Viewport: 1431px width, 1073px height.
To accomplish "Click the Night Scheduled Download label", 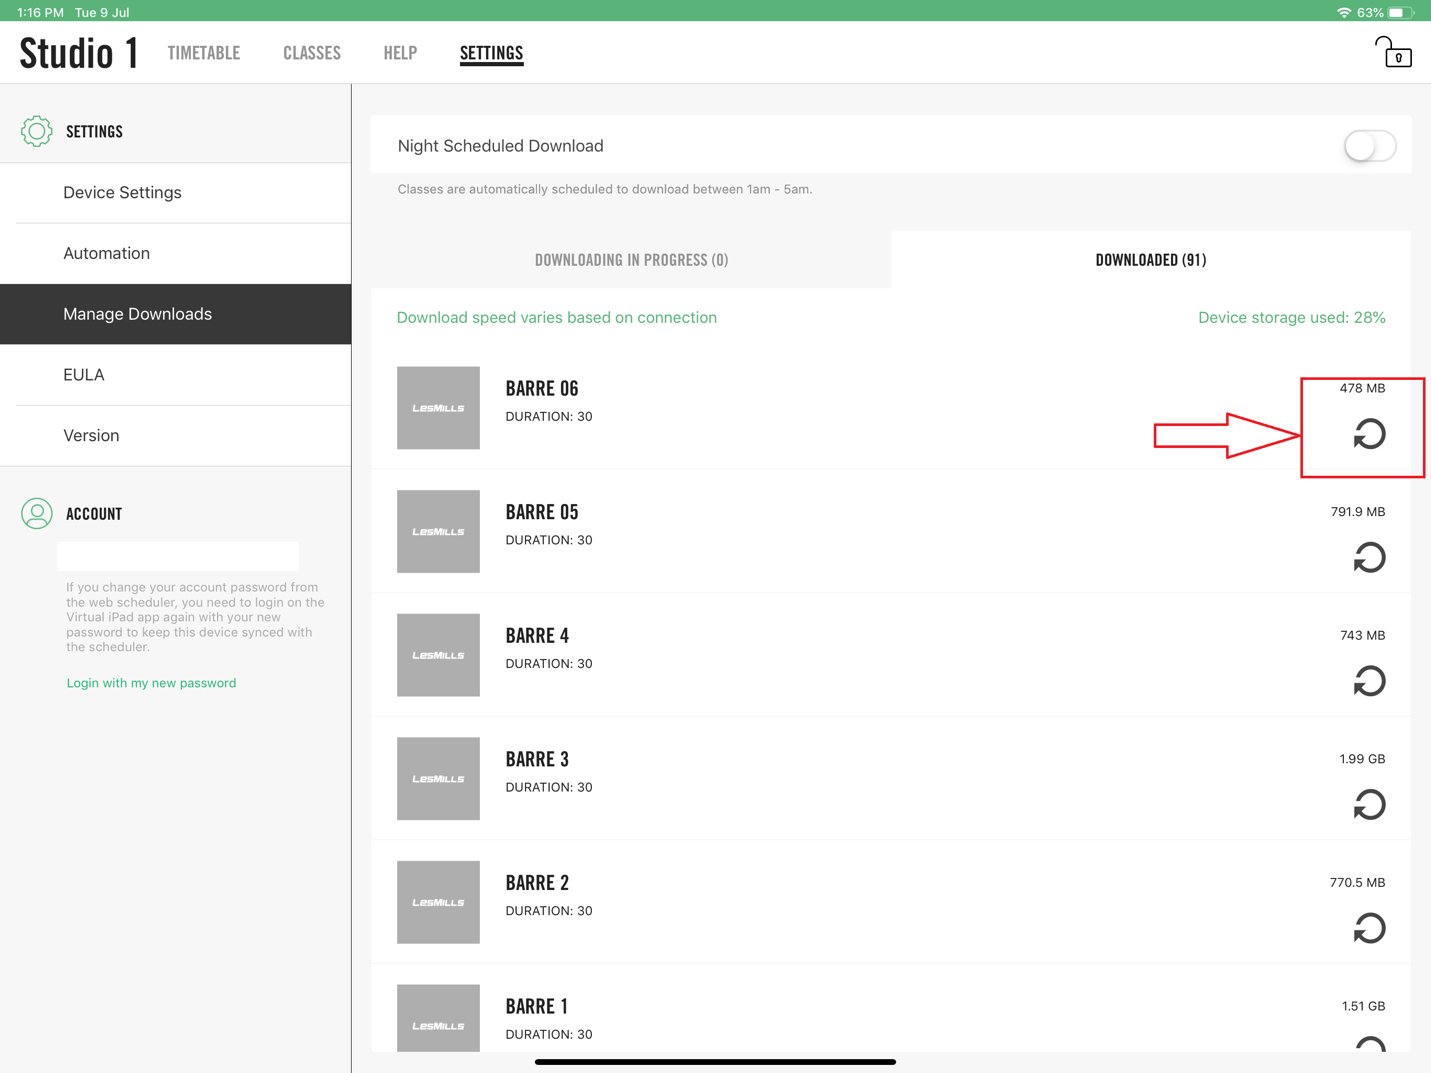I will [500, 146].
